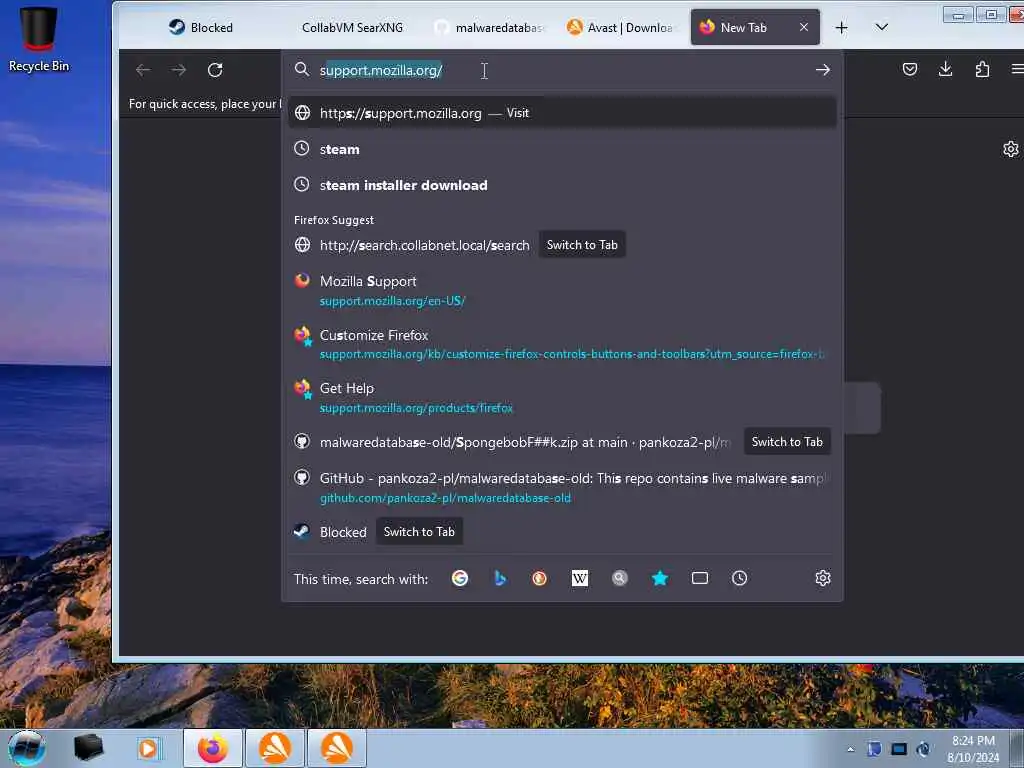The image size is (1024, 768).
Task: Select malwaredatabase-old SpongebobF##k.zip suggestion
Action: (x=524, y=442)
